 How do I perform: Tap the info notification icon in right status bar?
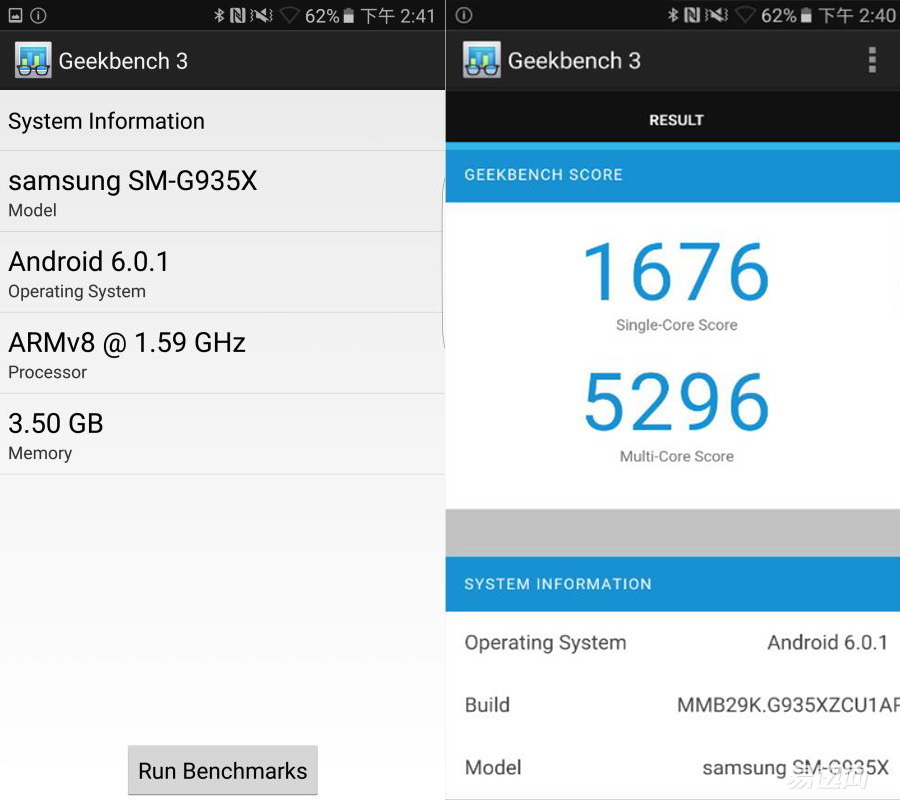pyautogui.click(x=464, y=15)
